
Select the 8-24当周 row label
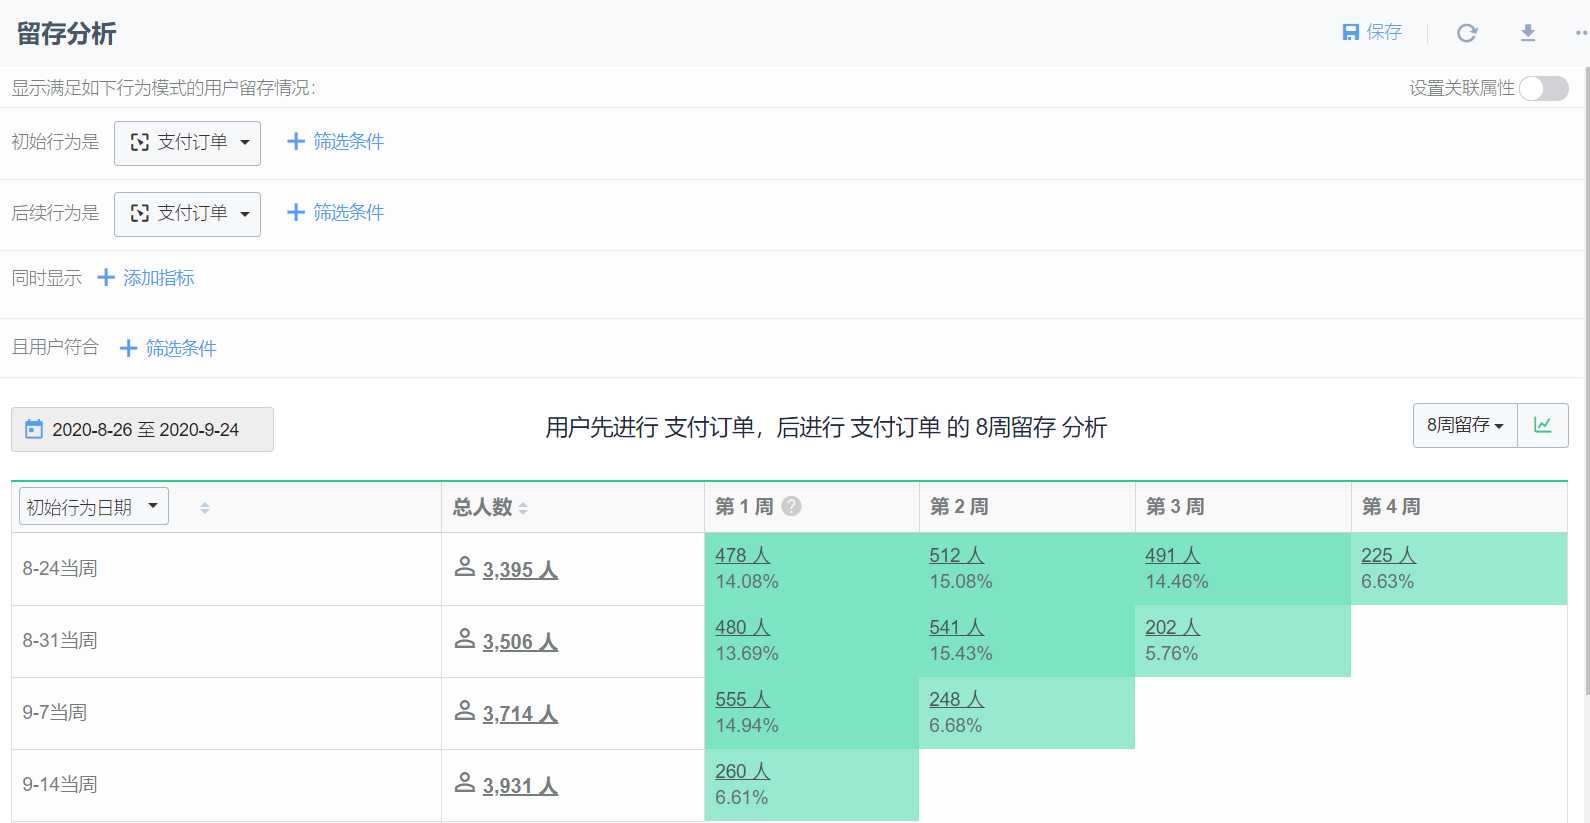60,568
